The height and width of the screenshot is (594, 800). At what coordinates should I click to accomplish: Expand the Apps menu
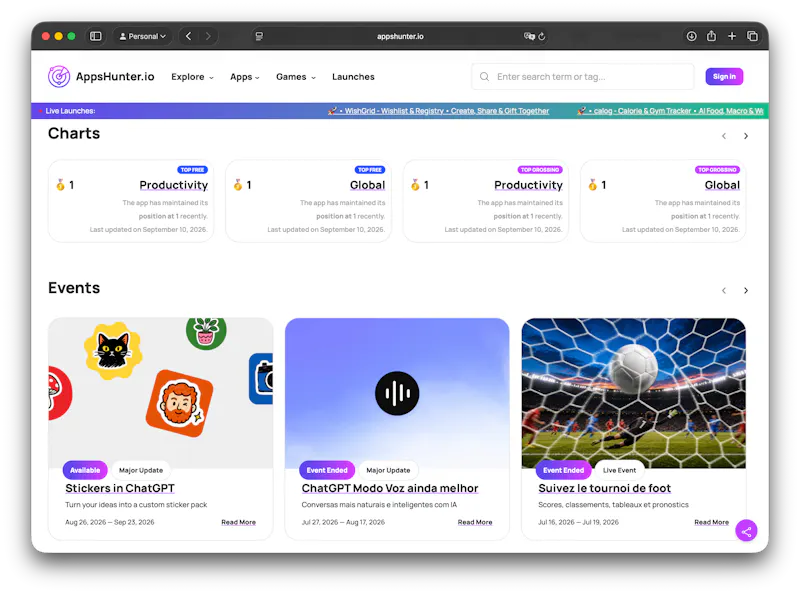[x=245, y=77]
